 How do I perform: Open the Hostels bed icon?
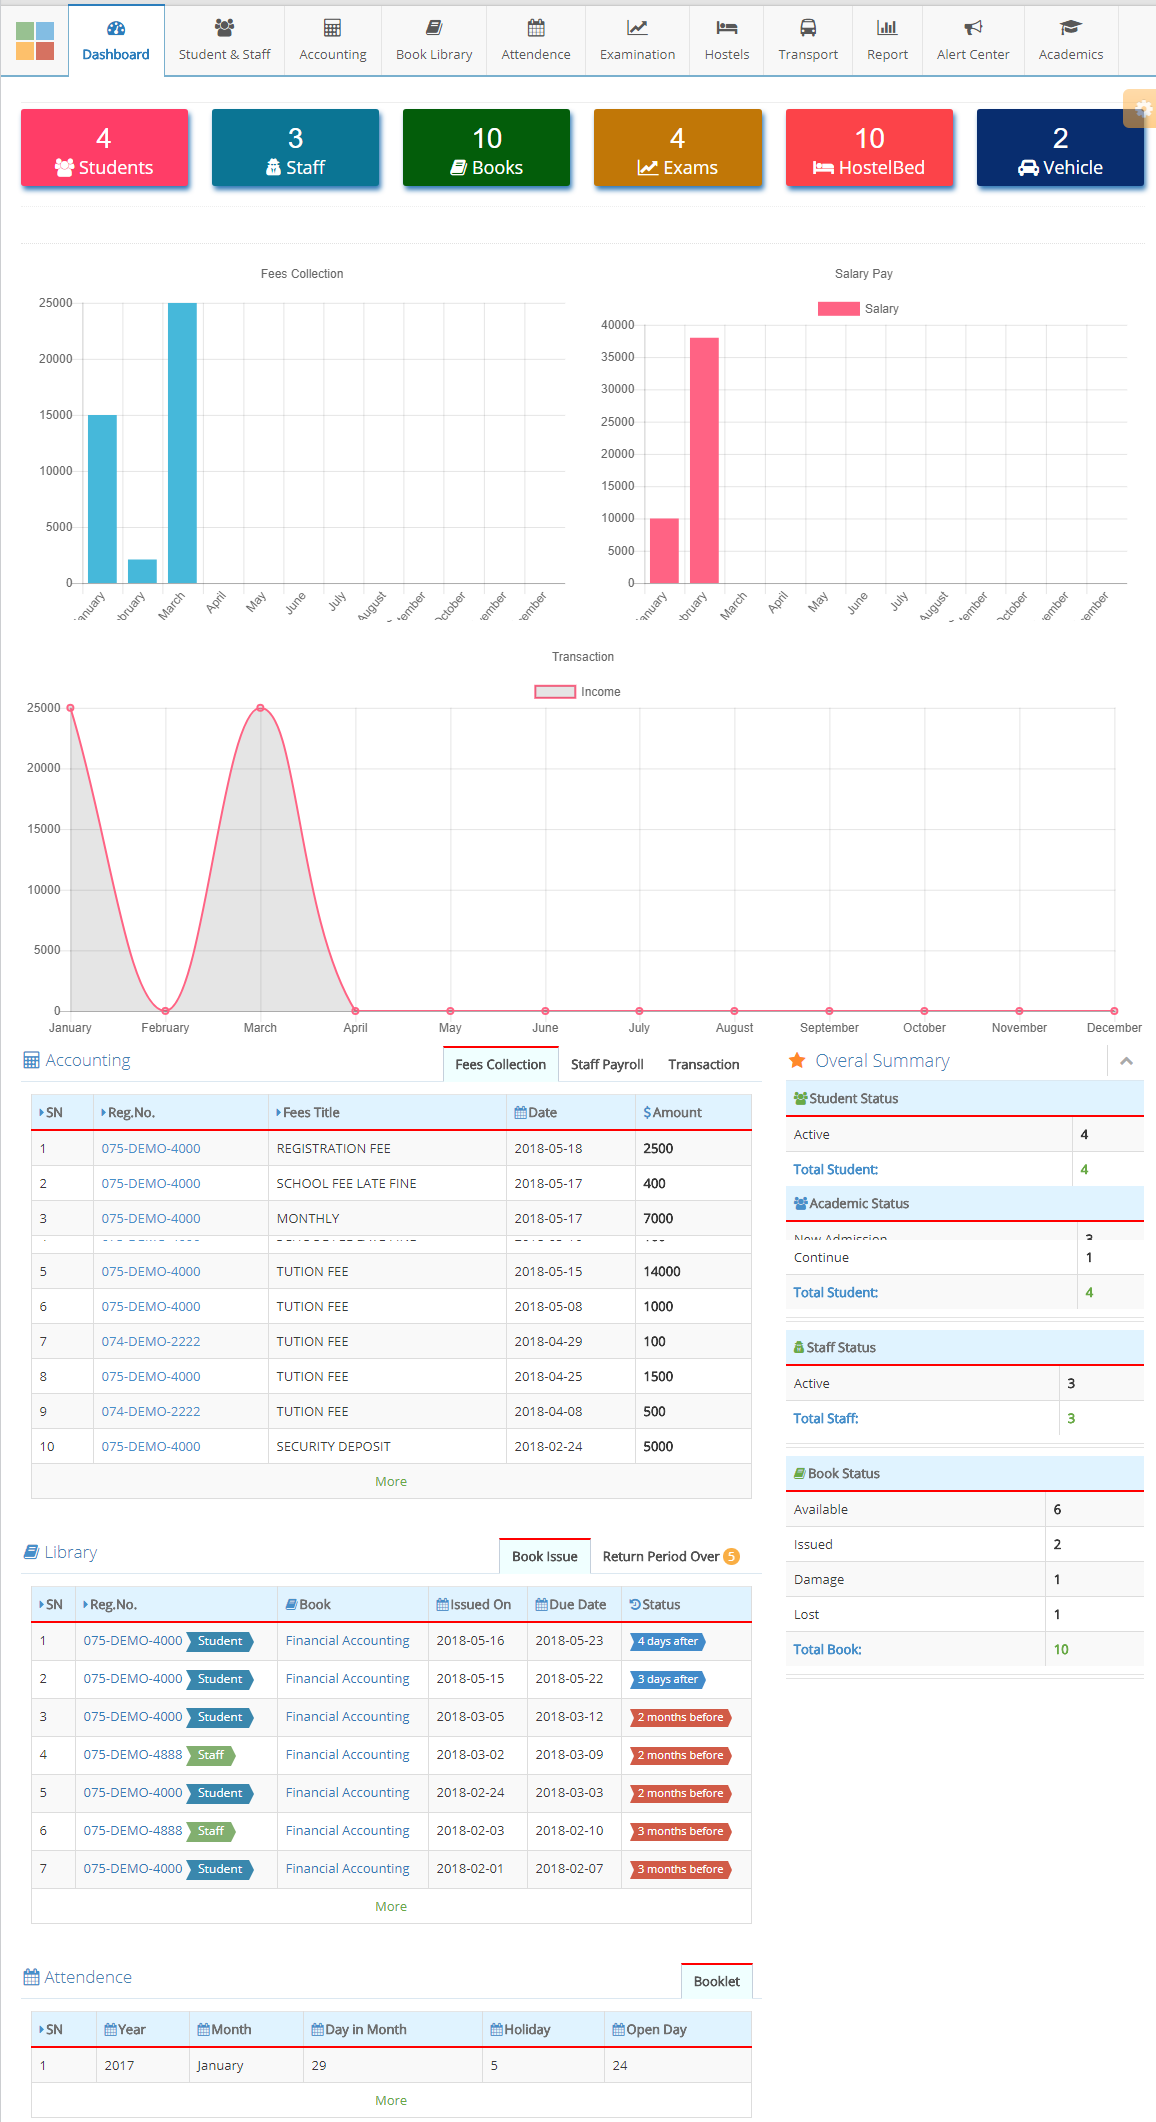point(726,28)
